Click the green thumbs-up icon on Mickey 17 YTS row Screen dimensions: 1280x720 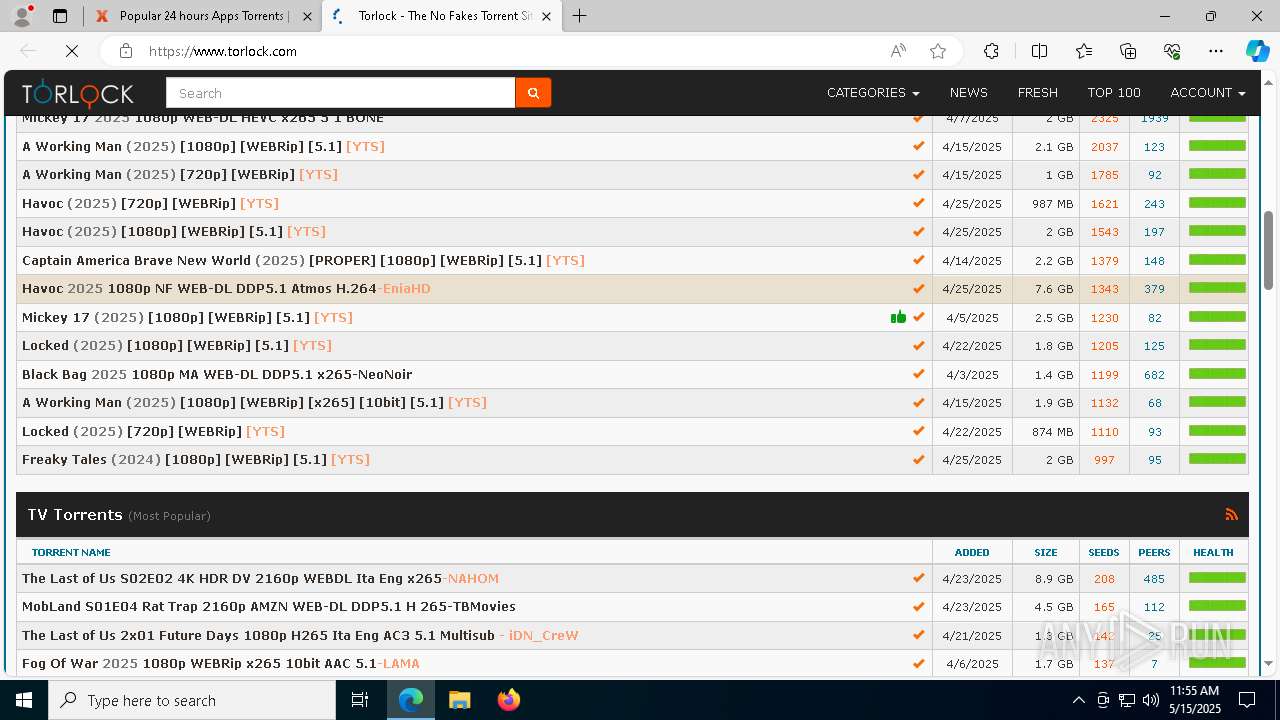pyautogui.click(x=898, y=317)
